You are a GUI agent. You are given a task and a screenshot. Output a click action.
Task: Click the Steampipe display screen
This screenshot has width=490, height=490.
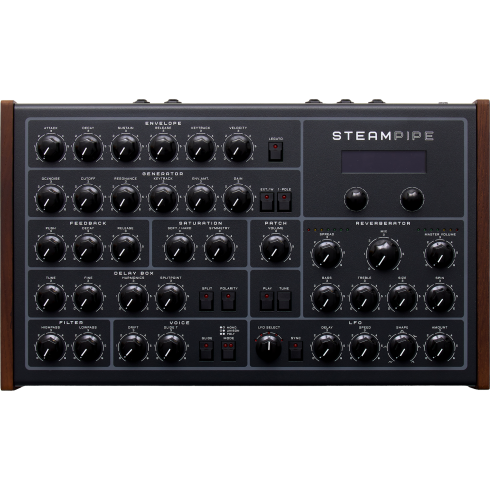click(384, 162)
